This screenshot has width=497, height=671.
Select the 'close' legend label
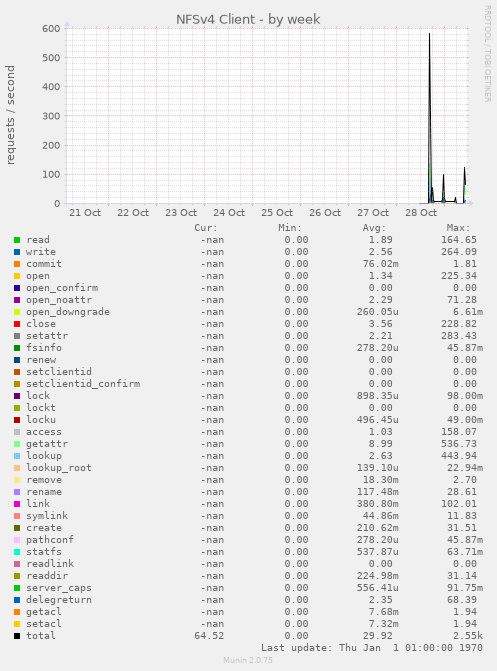point(41,324)
